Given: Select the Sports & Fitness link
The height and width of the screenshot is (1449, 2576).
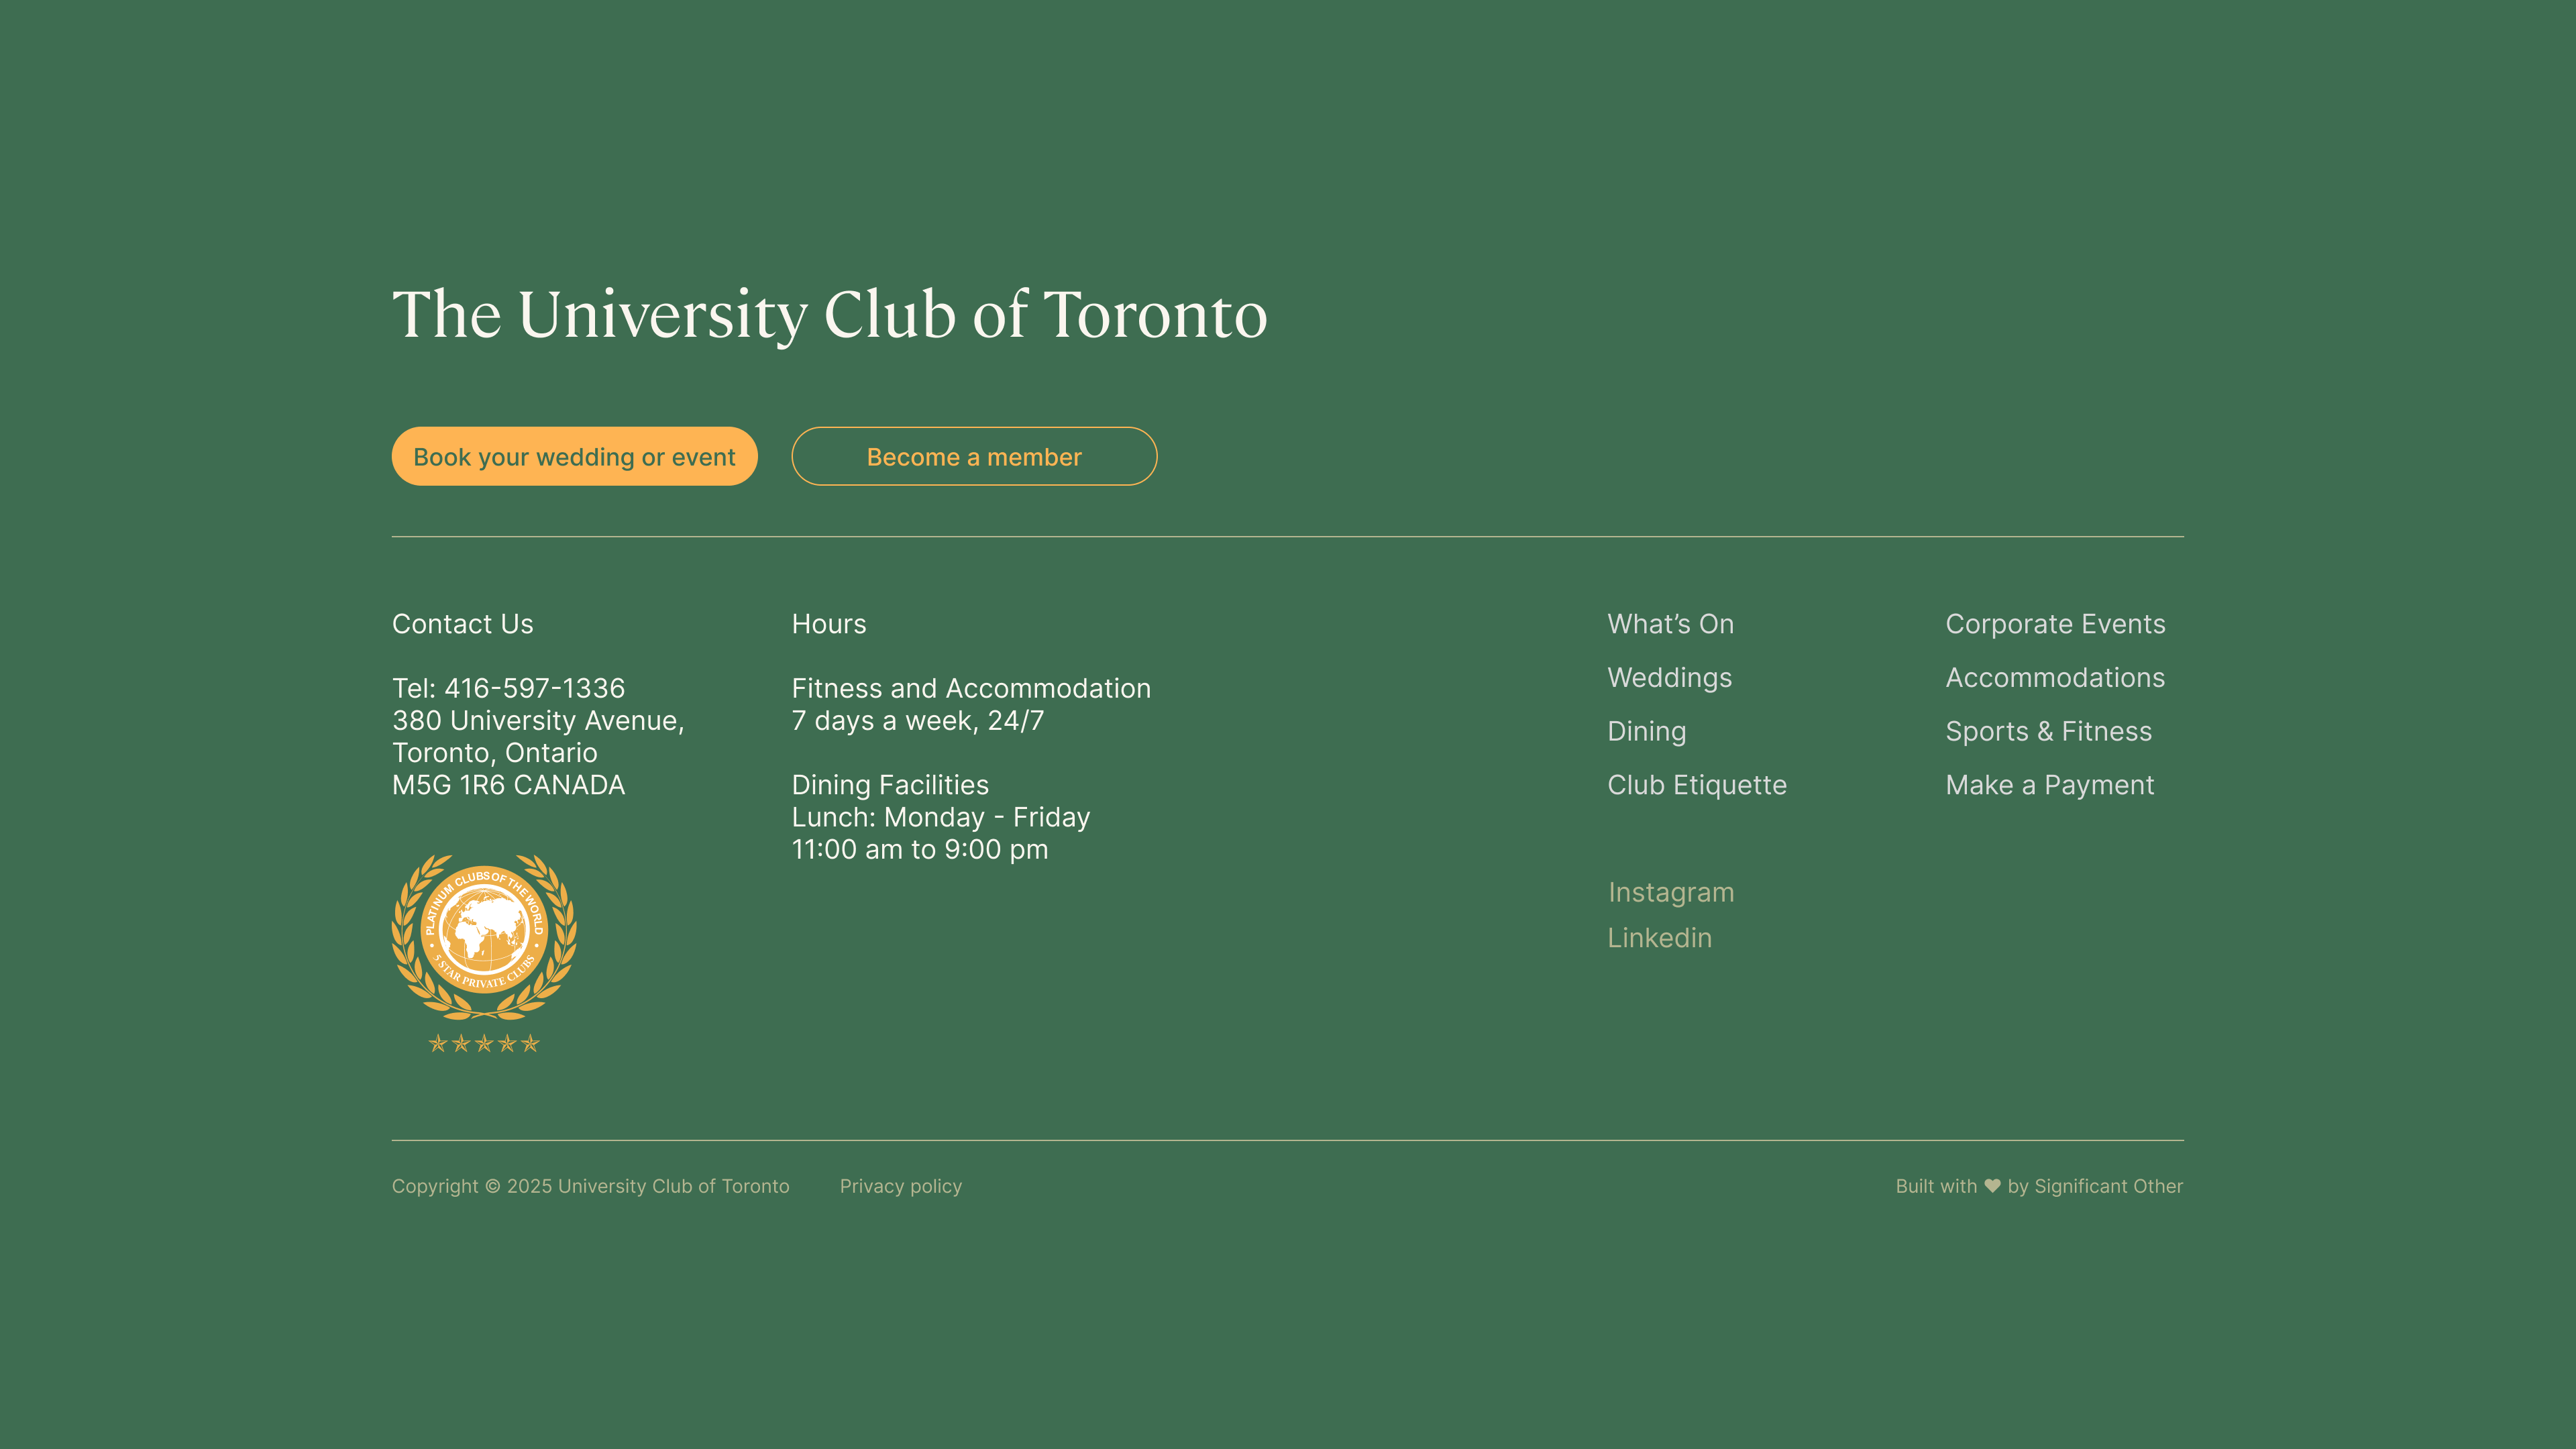Looking at the screenshot, I should 2048,732.
